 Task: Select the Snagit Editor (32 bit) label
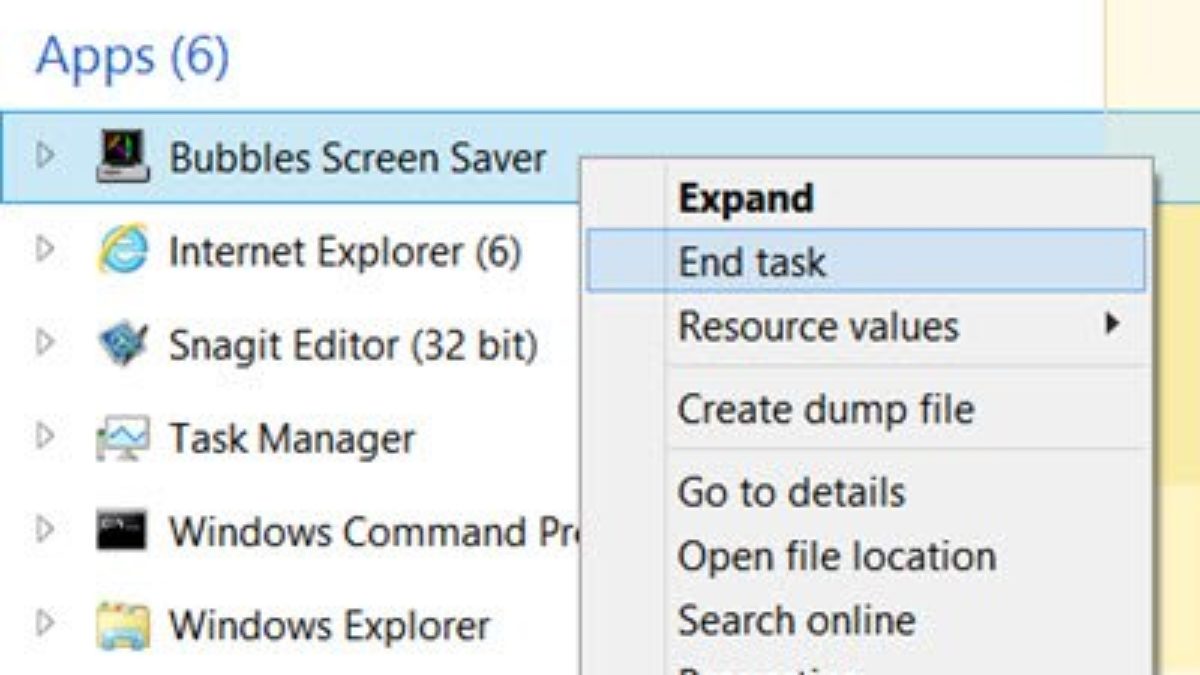[x=353, y=346]
